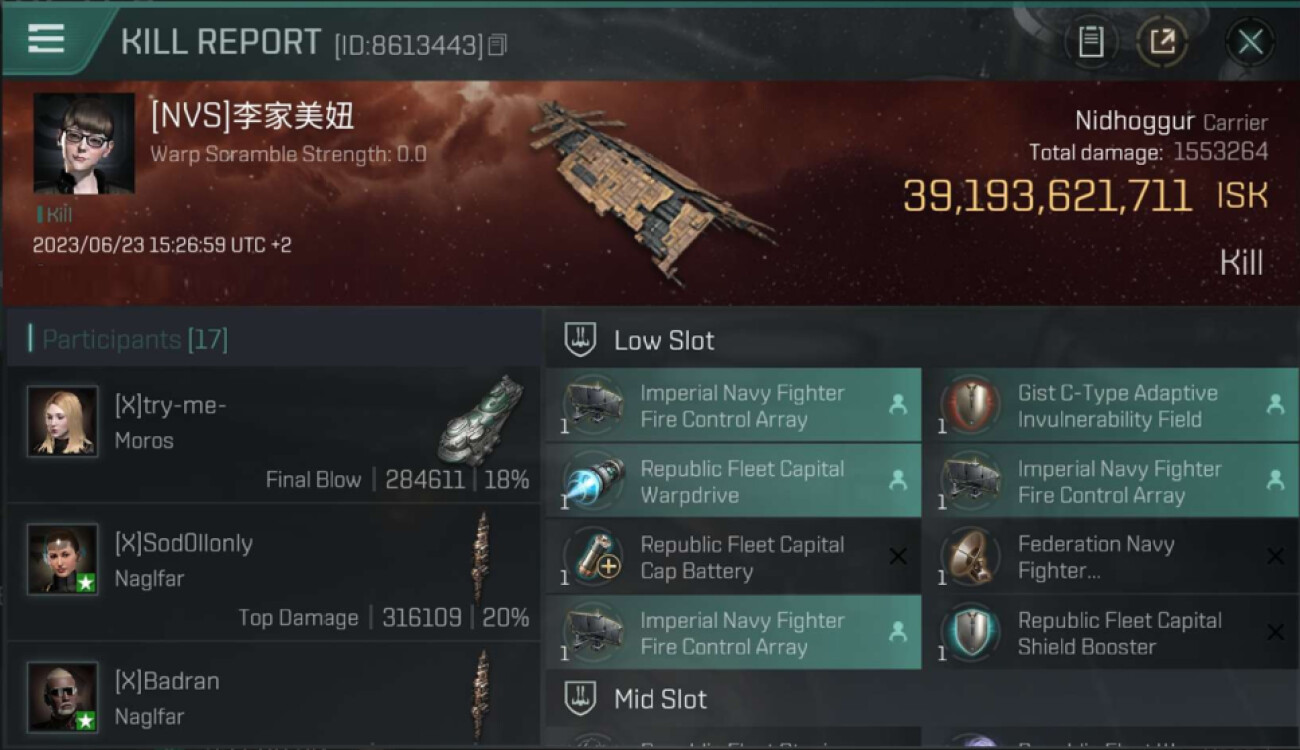
Task: Click Federation Navy Fighter module icon
Action: 970,557
